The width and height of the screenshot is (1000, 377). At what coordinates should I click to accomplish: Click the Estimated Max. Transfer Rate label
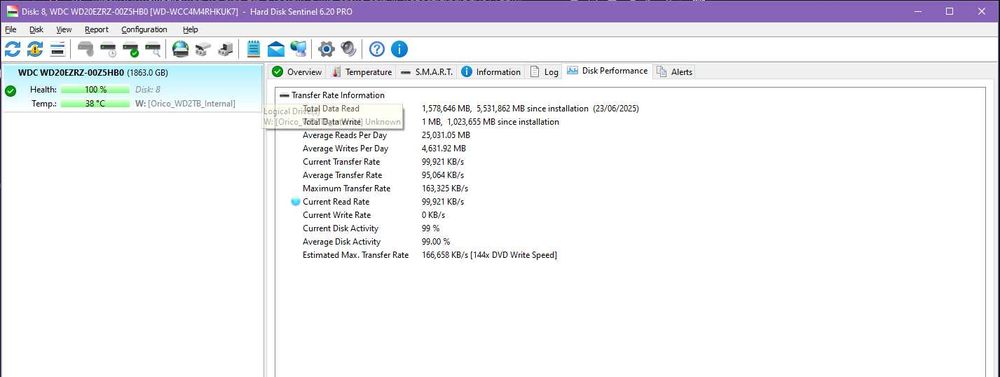point(355,256)
